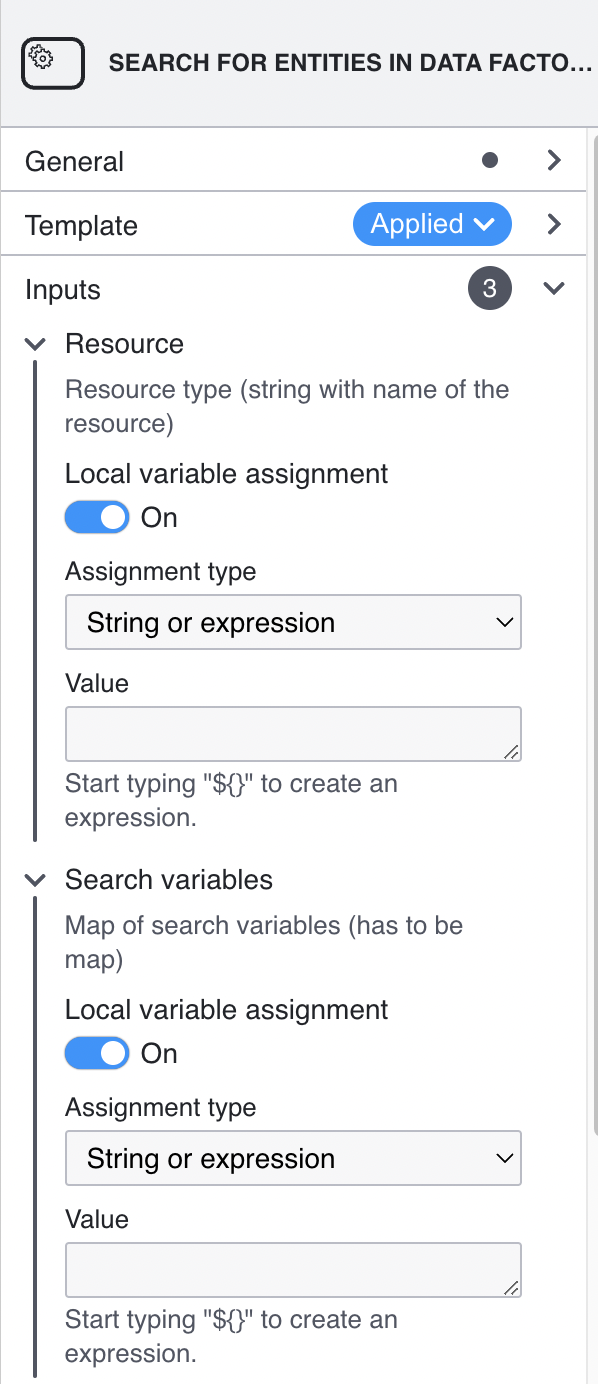The height and width of the screenshot is (1384, 598).
Task: Collapse the Resource input group
Action: (x=35, y=344)
